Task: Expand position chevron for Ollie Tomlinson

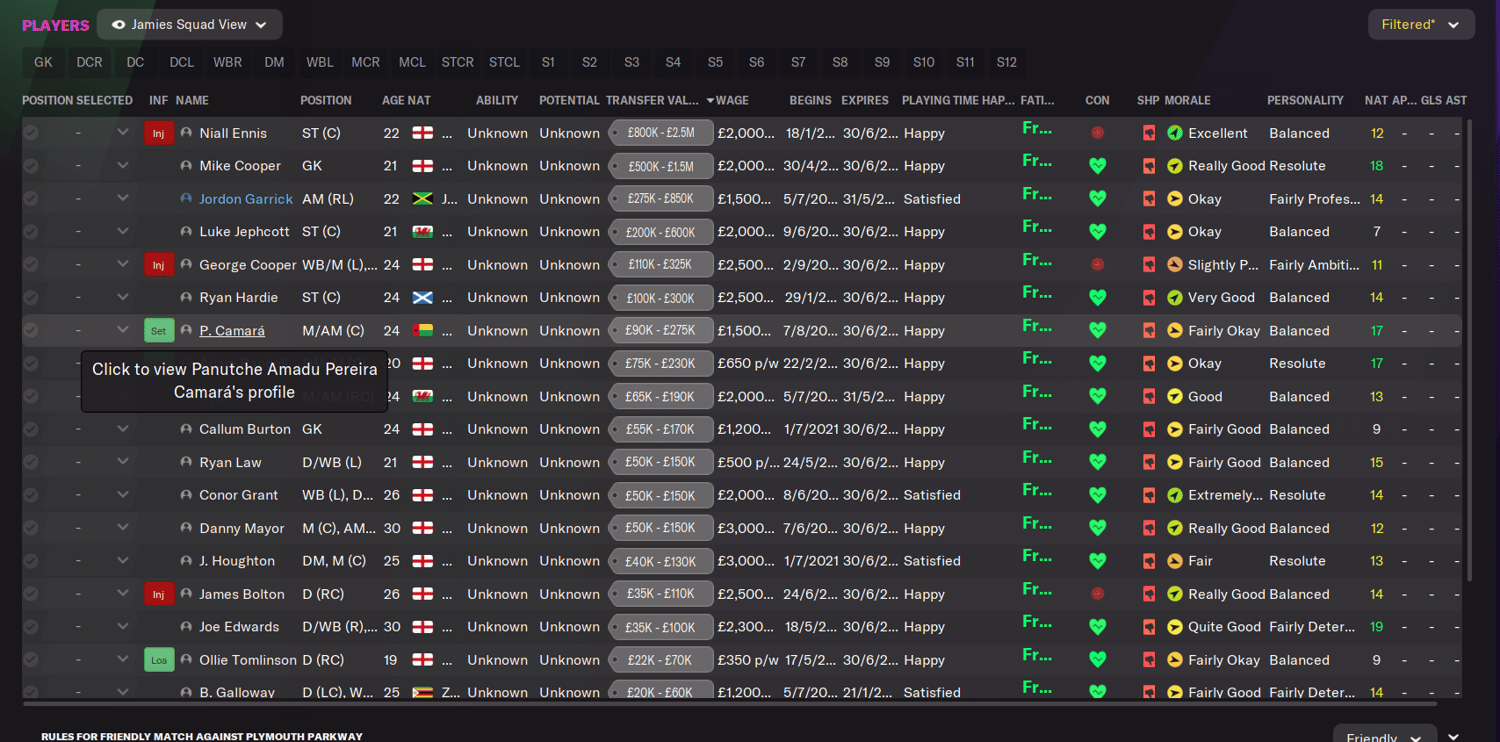Action: (x=122, y=659)
